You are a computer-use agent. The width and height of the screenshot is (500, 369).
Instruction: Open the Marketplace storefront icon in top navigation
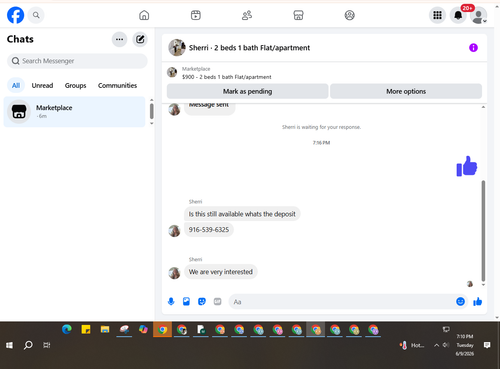click(x=298, y=15)
